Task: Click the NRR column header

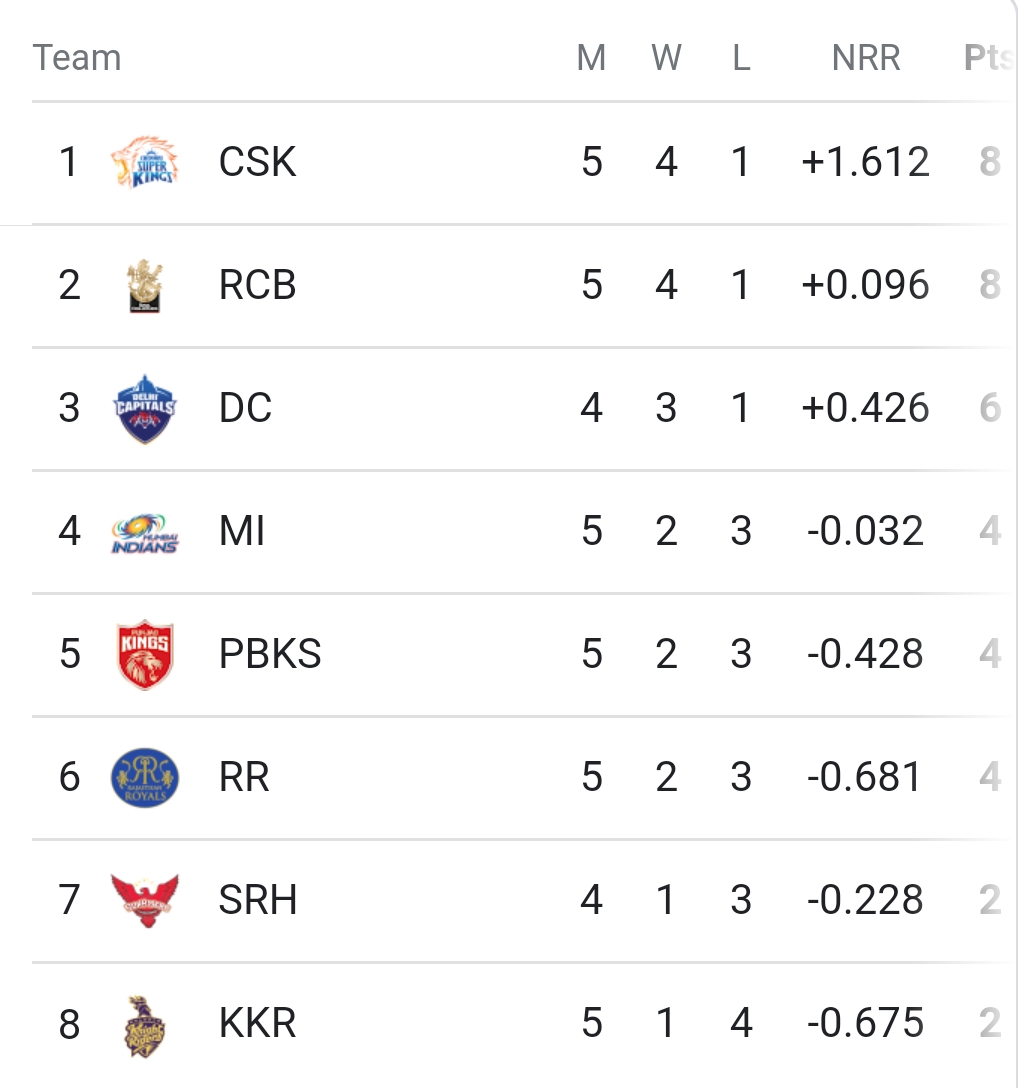Action: (x=866, y=58)
